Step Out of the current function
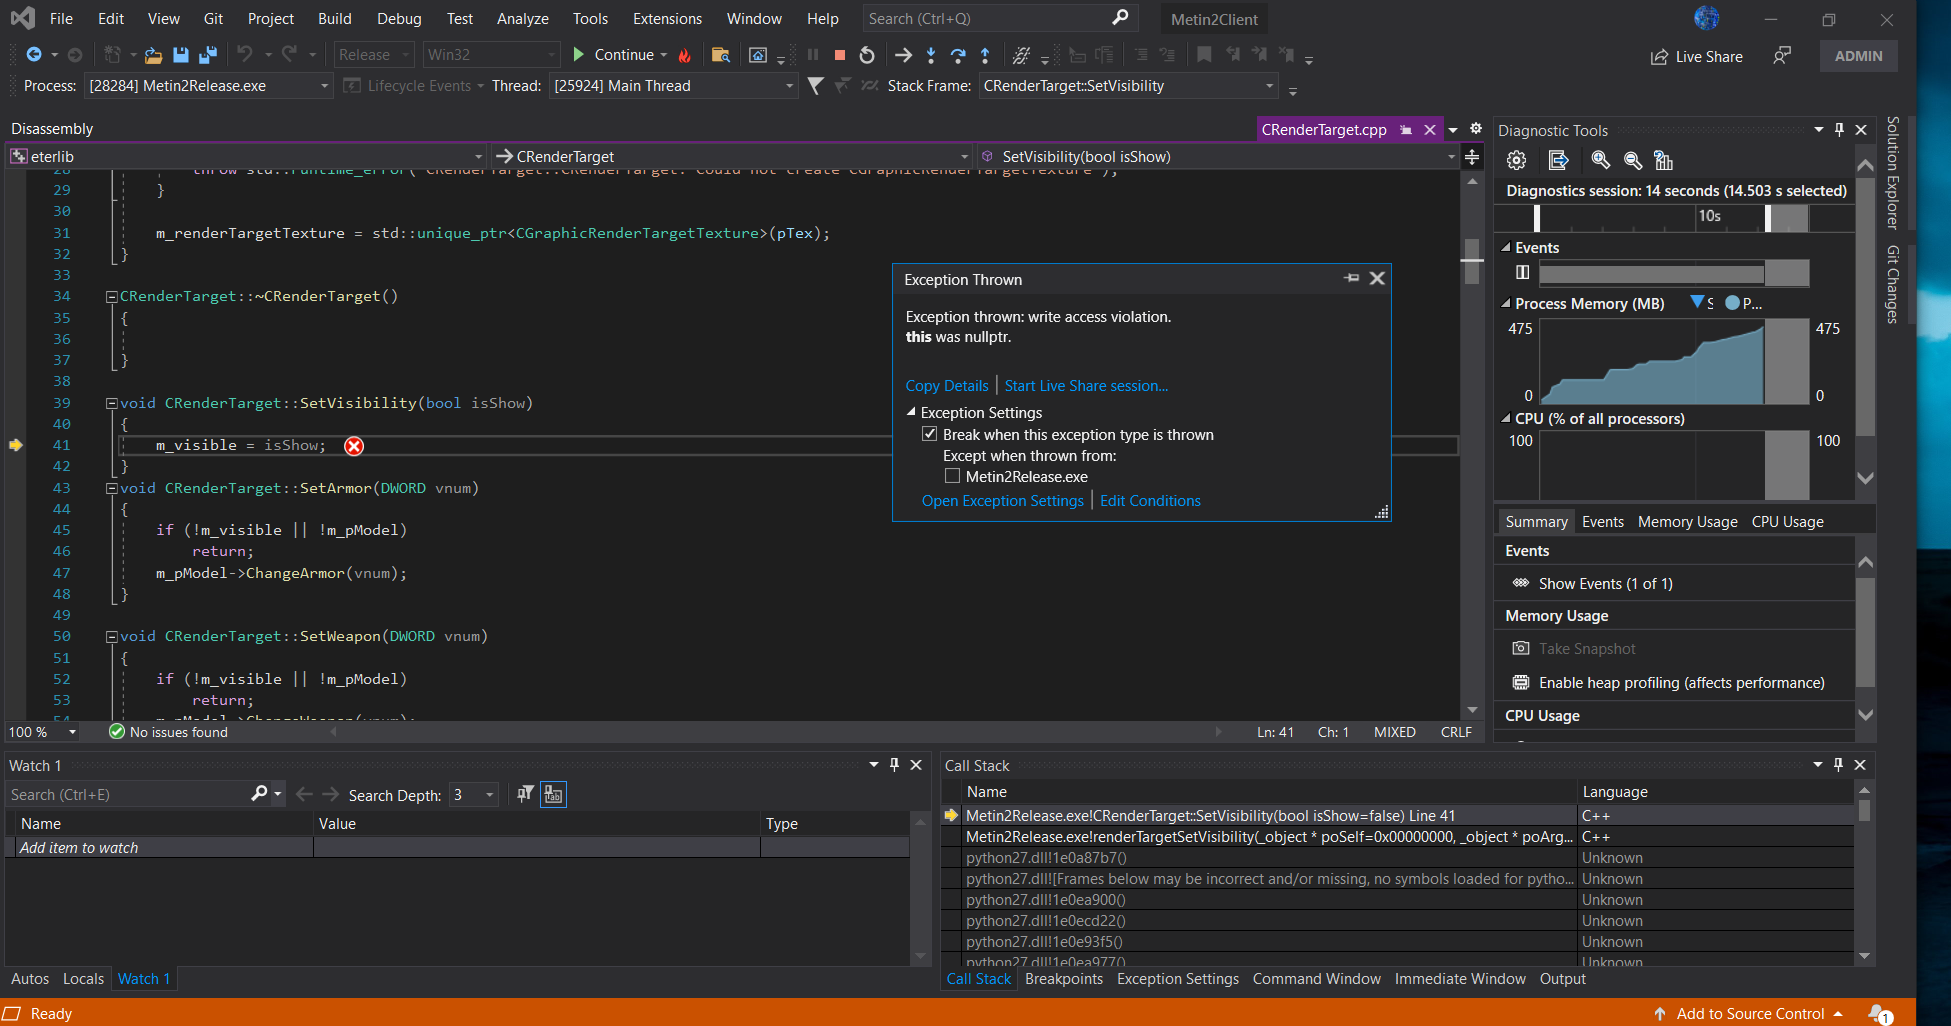Viewport: 1951px width, 1026px height. (x=985, y=55)
